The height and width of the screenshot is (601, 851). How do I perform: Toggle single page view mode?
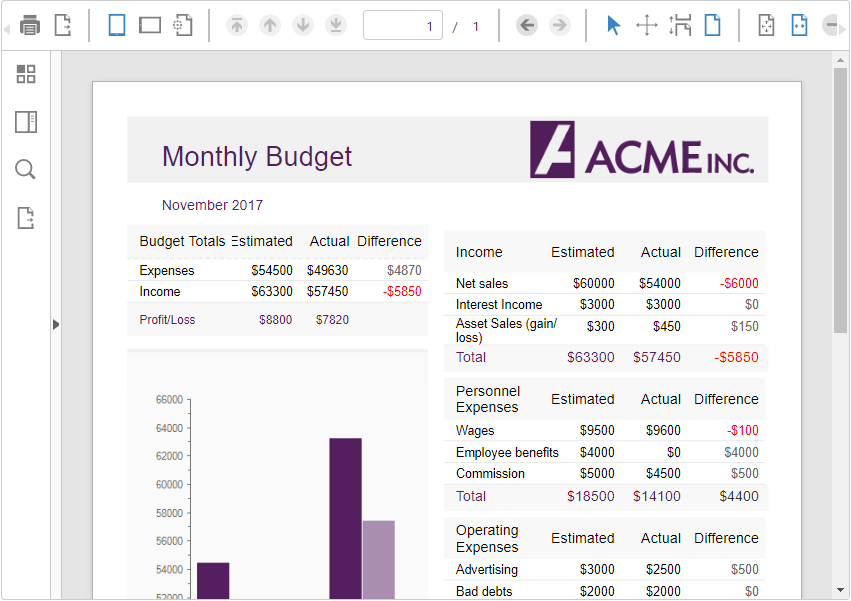pos(117,26)
